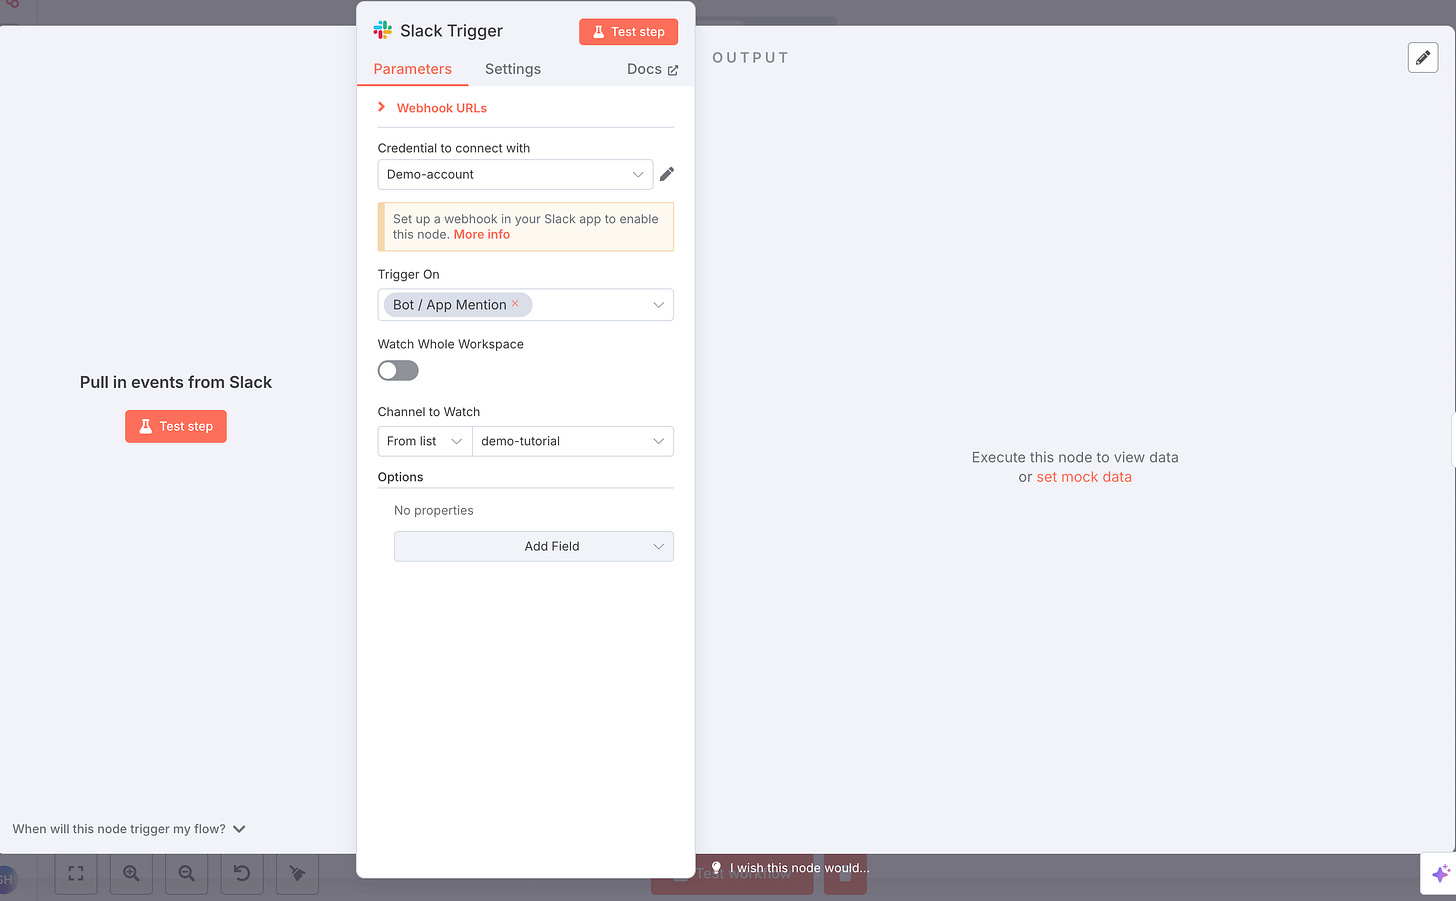Remove the Bot / App Mention tag
This screenshot has height=901, width=1456.
tap(516, 304)
